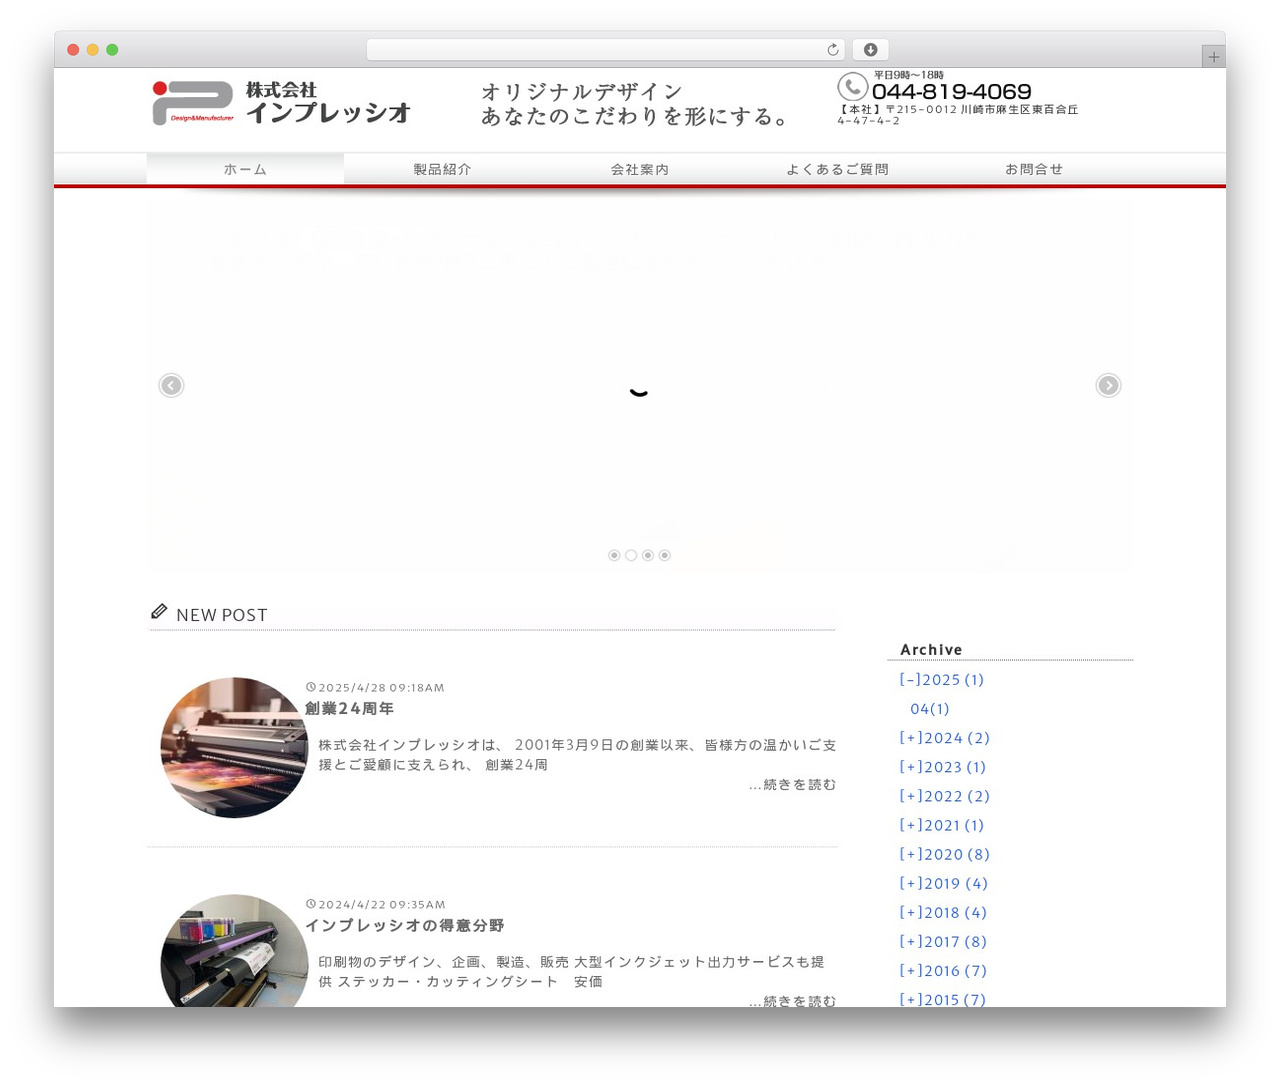This screenshot has height=1084, width=1280.
Task: Go to previous slide with left arrow
Action: (x=171, y=385)
